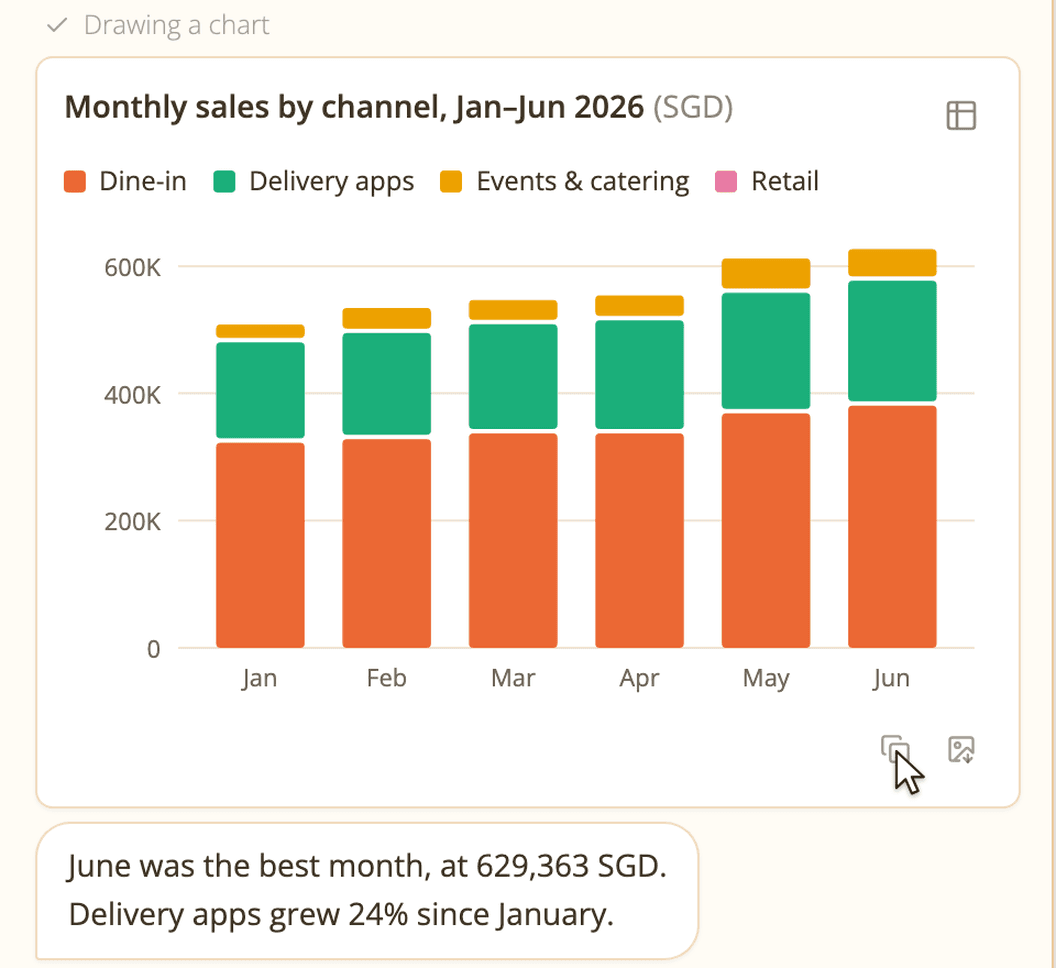Select the Jun Delivery apps bar segment
This screenshot has width=1056, height=968.
[x=892, y=341]
